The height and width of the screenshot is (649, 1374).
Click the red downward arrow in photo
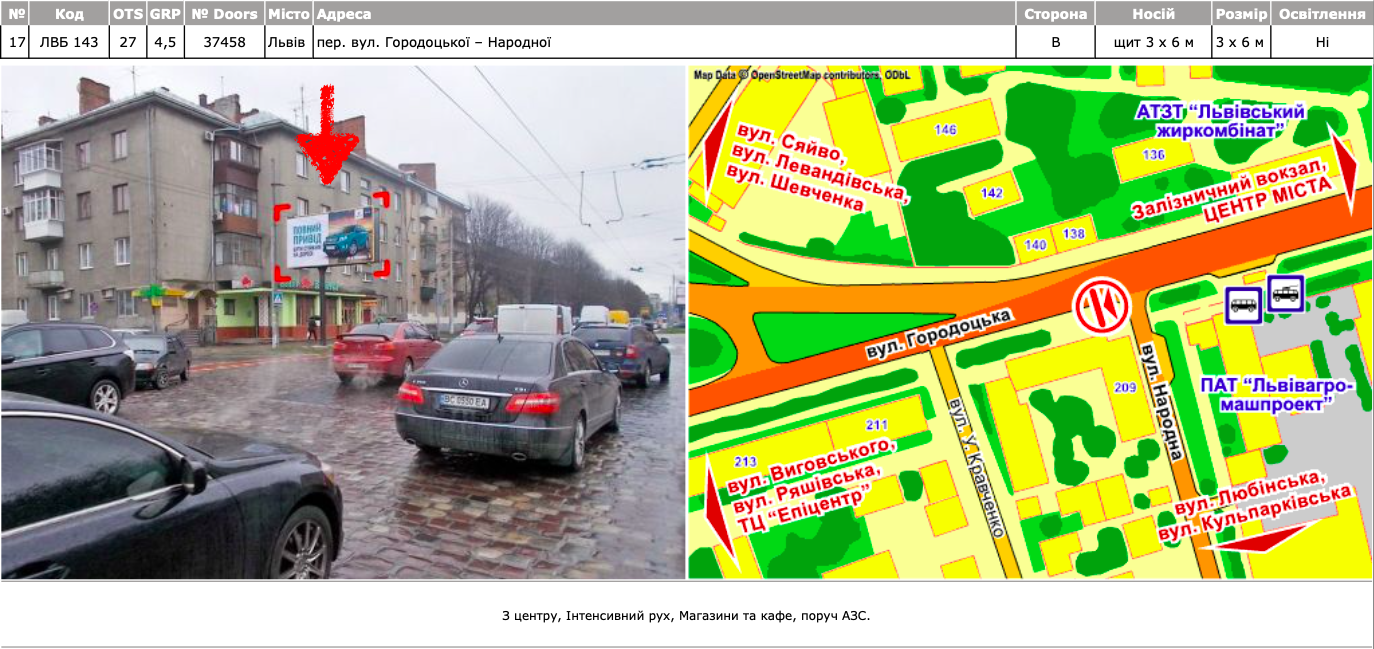pos(327,140)
